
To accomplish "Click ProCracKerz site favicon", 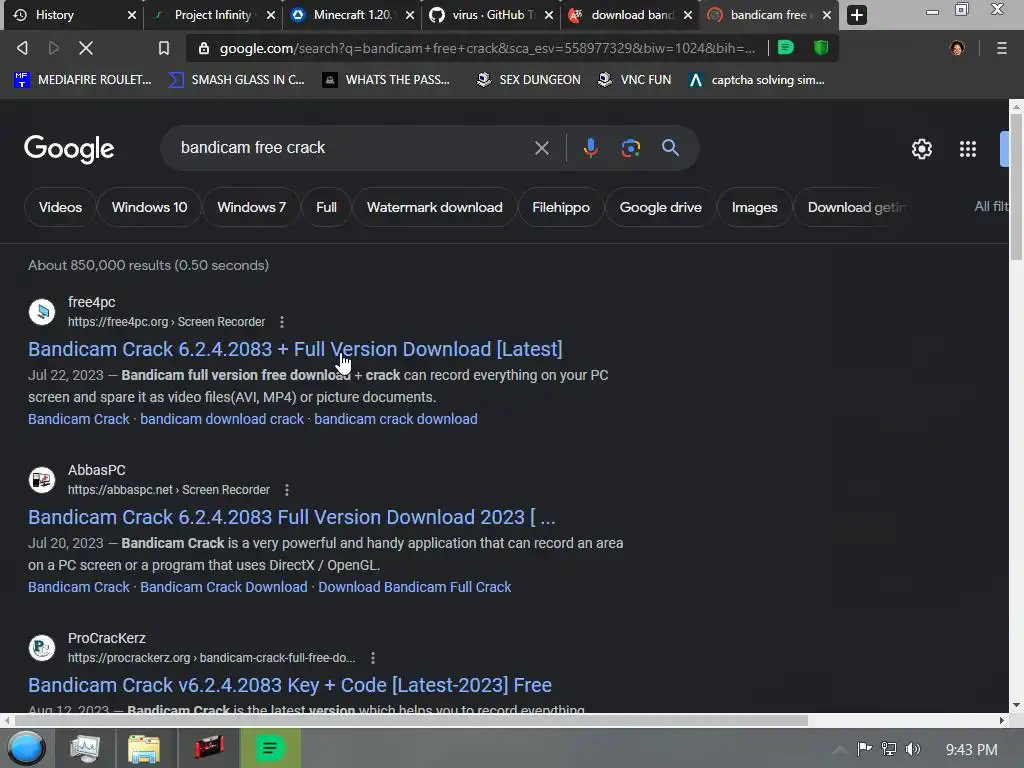I will [x=42, y=648].
